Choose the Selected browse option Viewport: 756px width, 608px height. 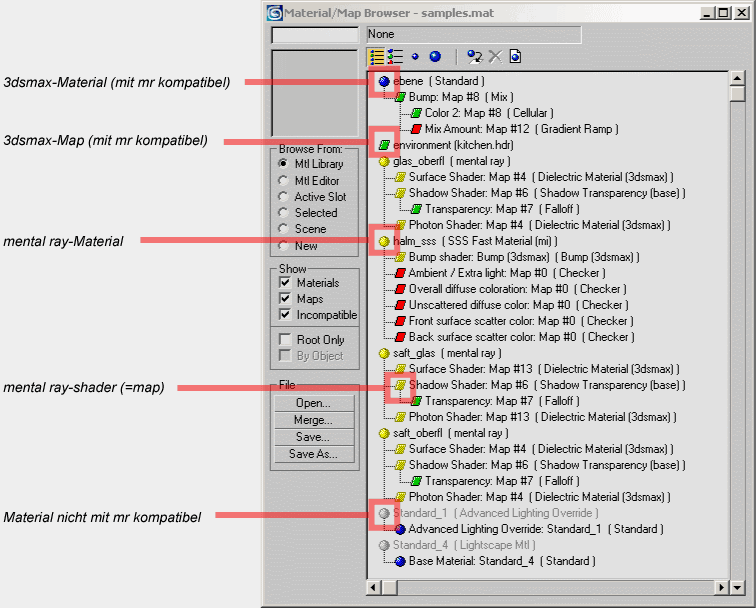click(284, 213)
